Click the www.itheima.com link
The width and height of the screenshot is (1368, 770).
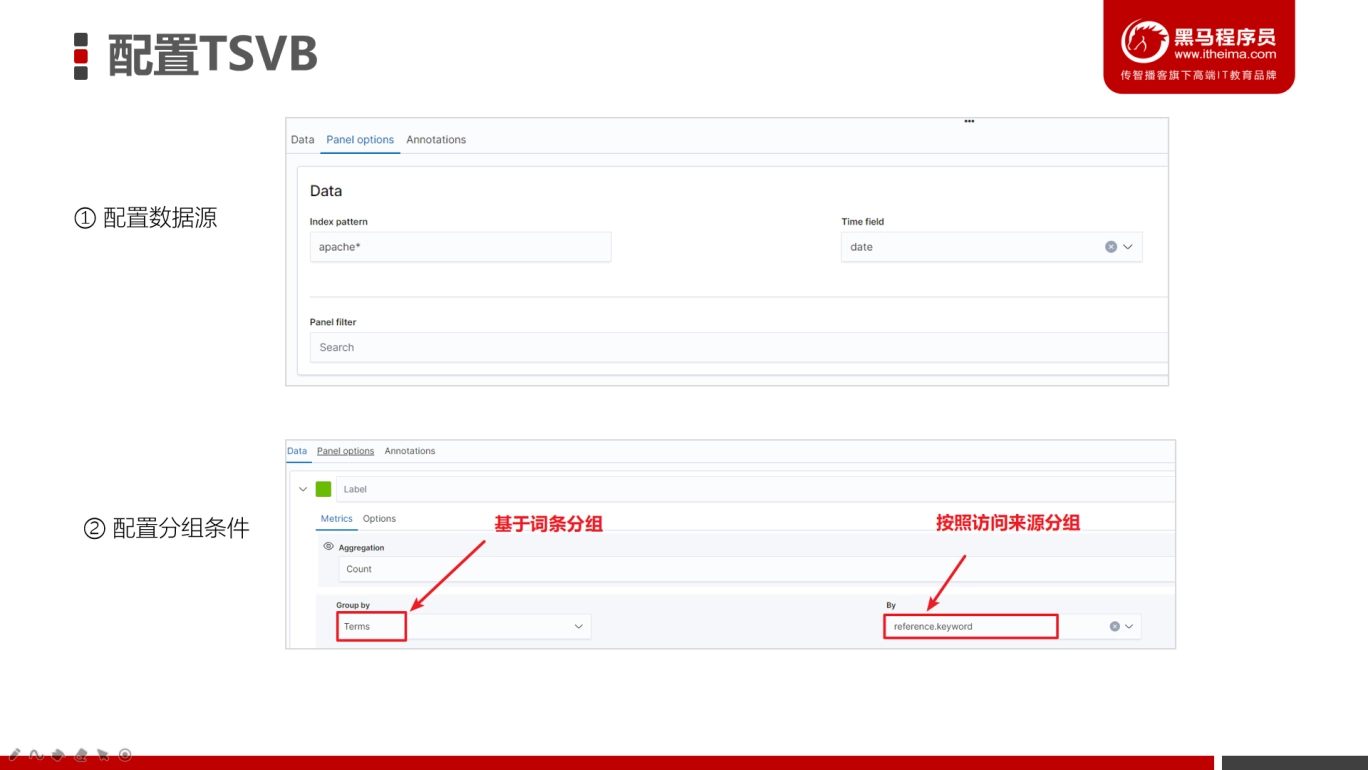click(x=1225, y=55)
